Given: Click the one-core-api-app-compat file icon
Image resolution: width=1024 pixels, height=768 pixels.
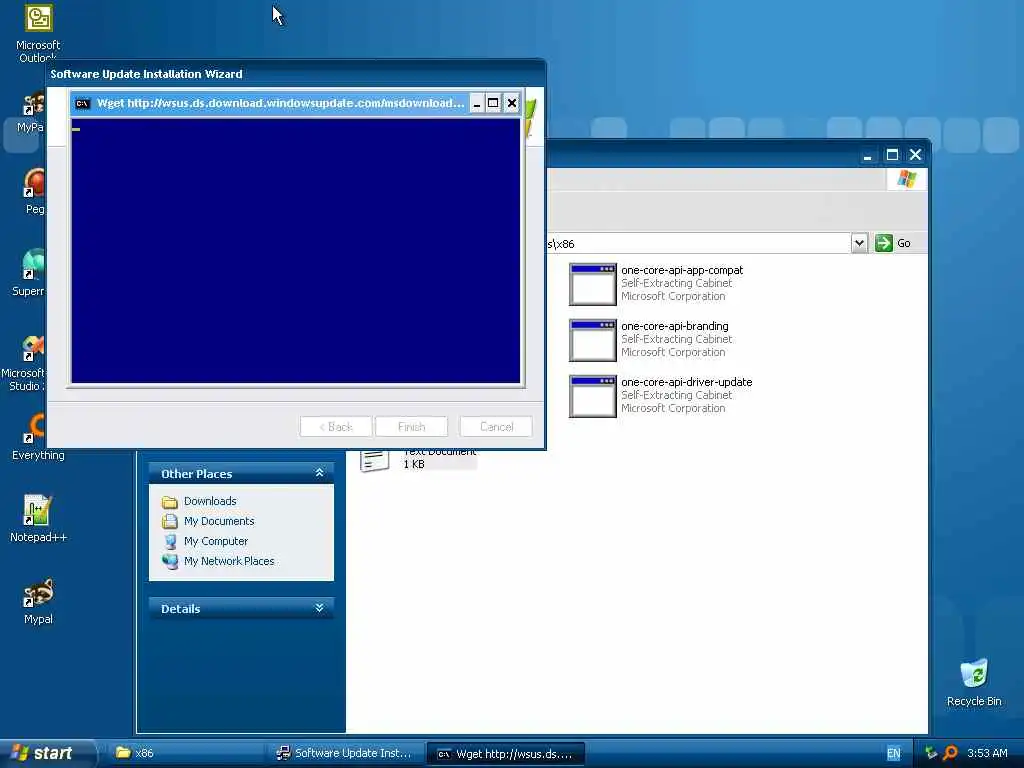Looking at the screenshot, I should 592,284.
